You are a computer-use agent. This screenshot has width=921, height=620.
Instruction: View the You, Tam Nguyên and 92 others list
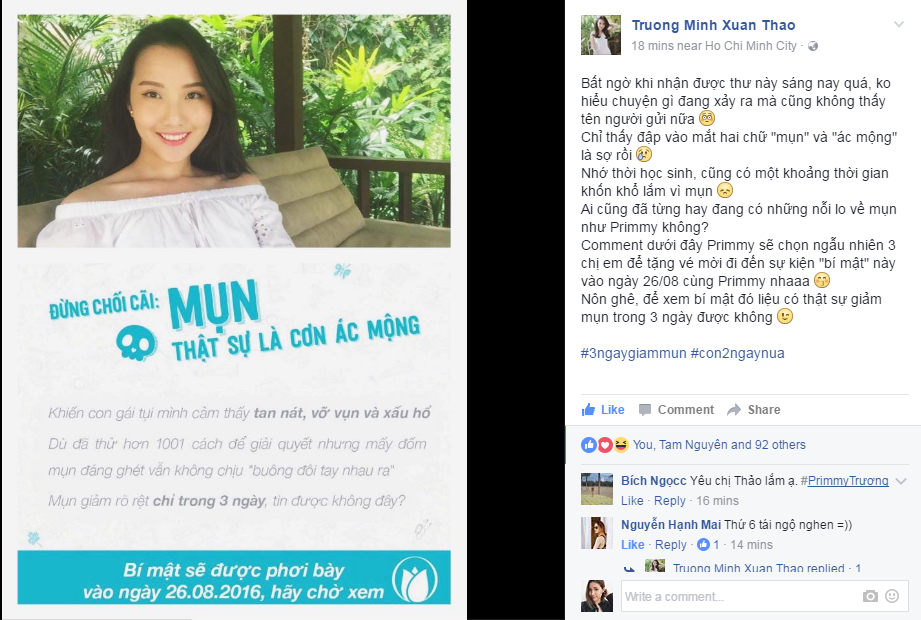point(719,445)
